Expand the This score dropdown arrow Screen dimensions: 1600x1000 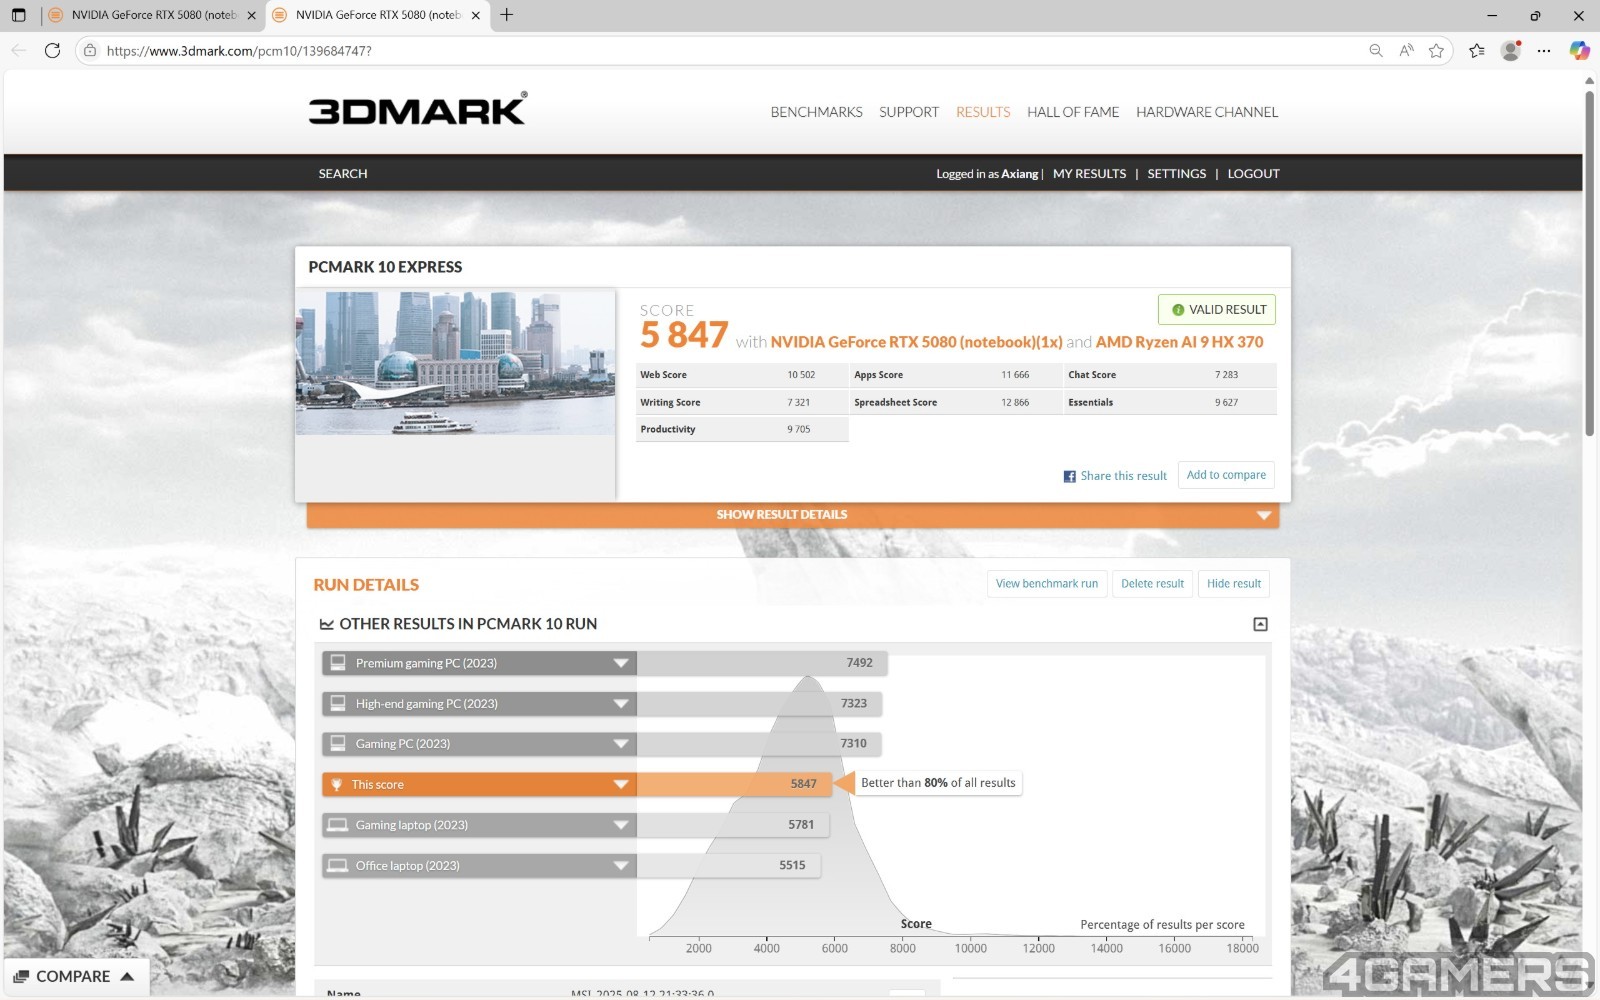point(620,785)
